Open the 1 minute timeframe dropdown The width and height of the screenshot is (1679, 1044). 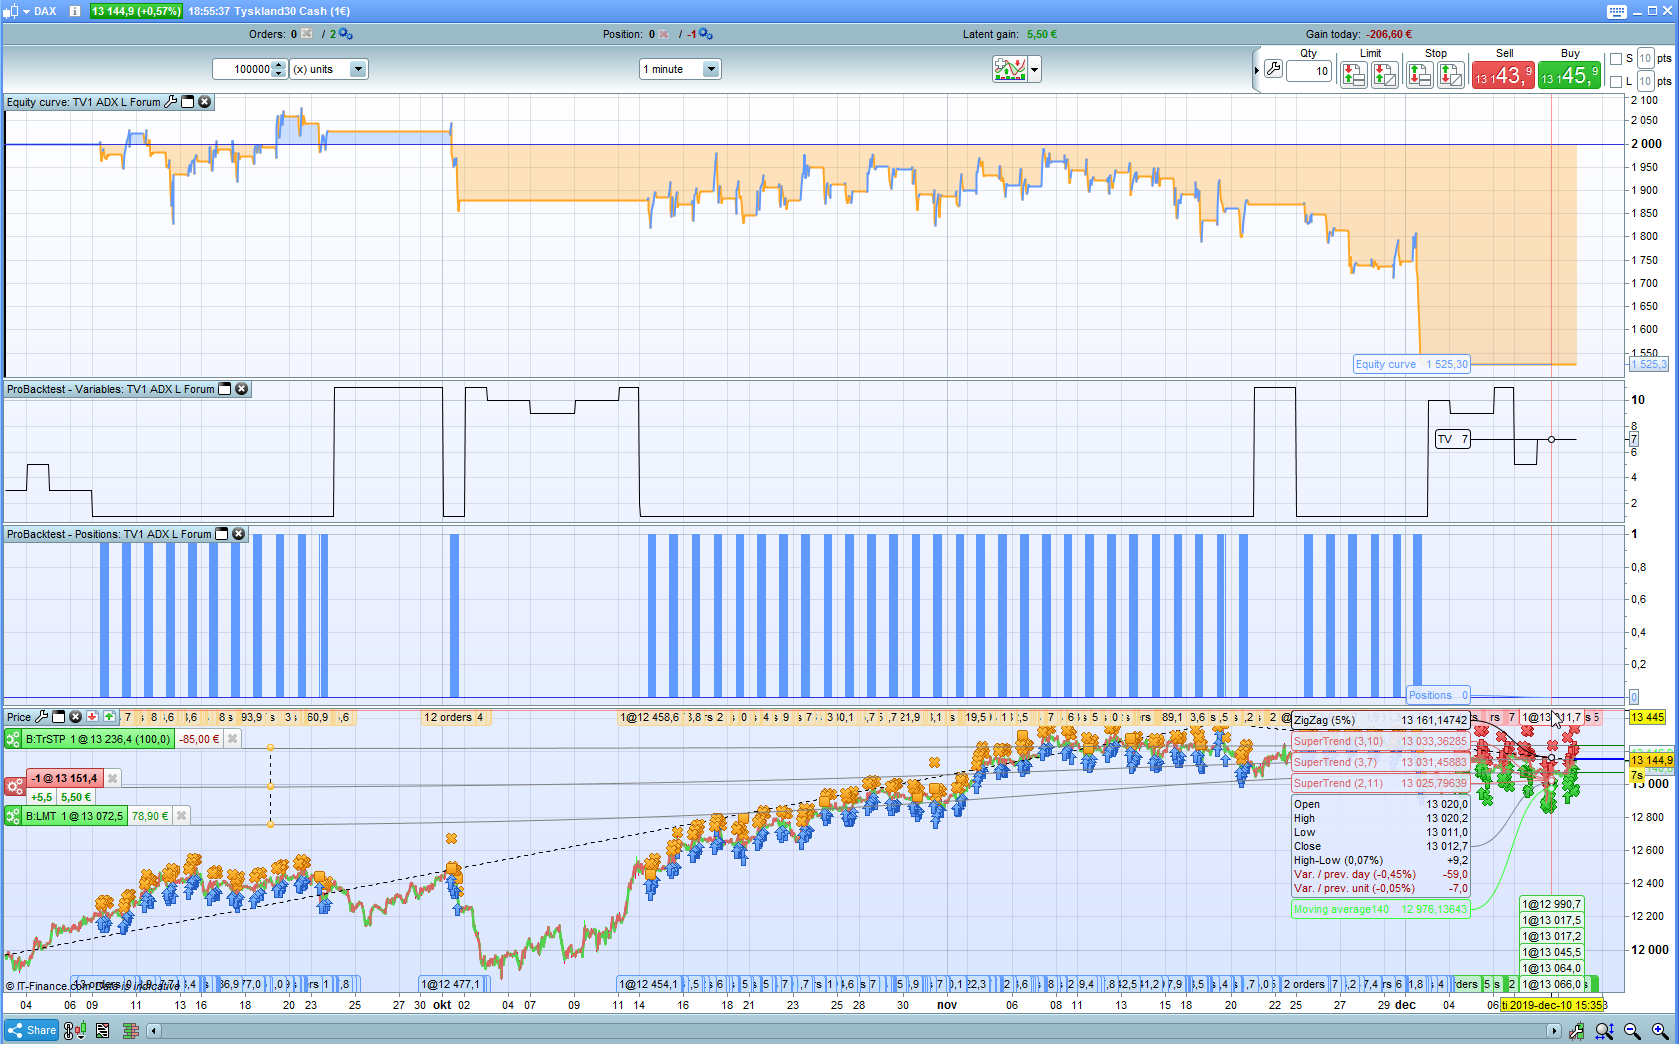pyautogui.click(x=710, y=69)
